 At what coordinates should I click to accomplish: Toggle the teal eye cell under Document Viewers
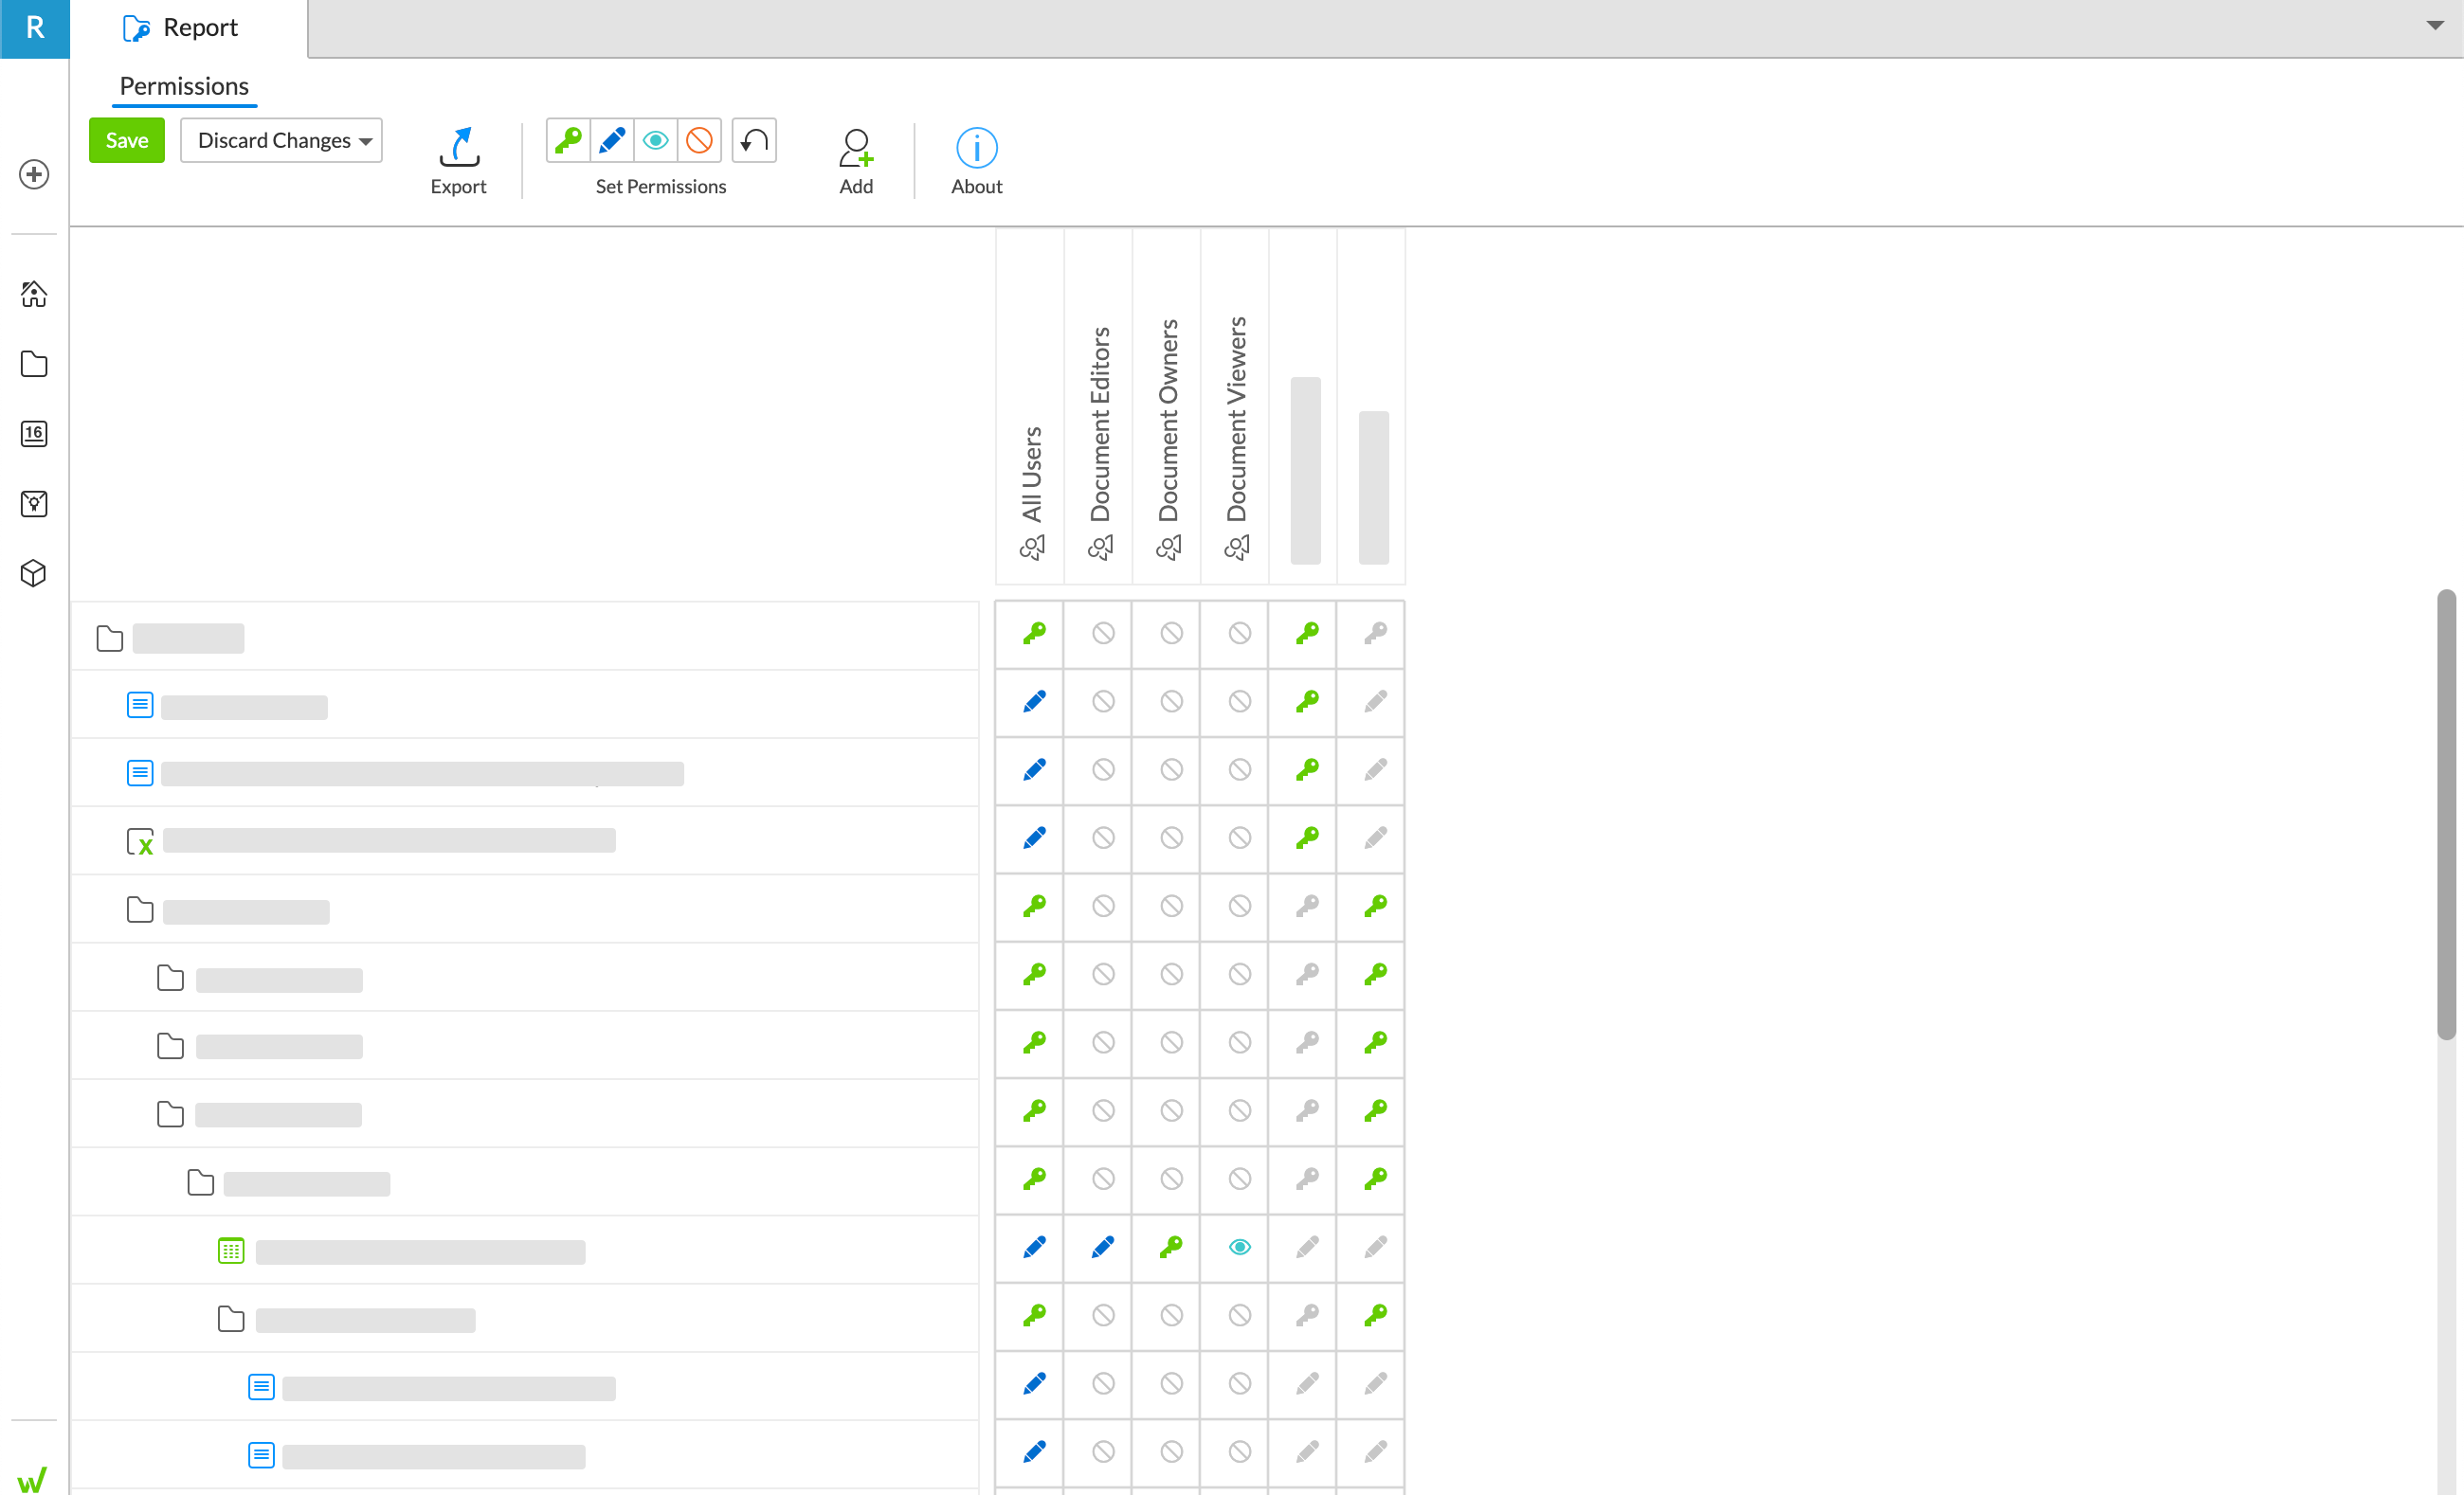tap(1239, 1247)
